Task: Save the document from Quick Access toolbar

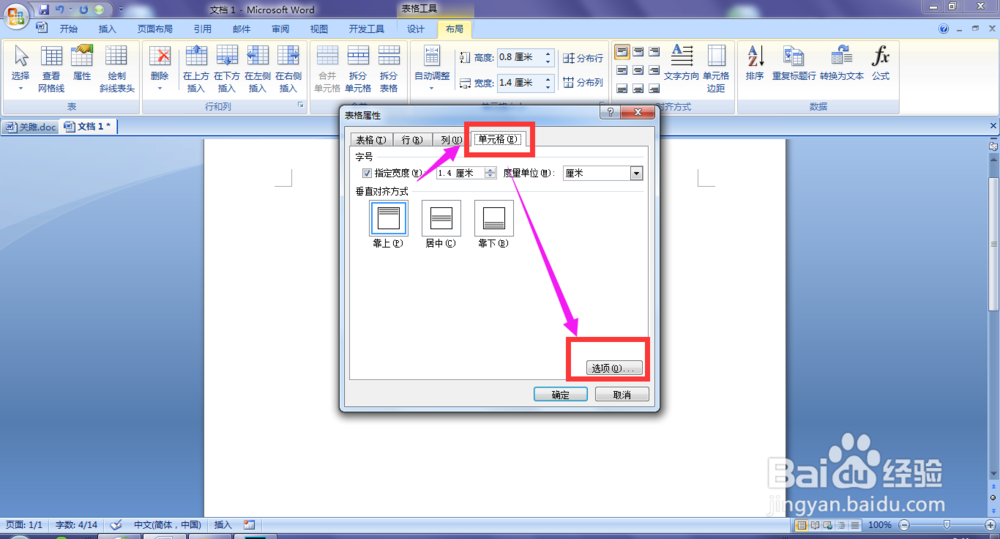Action: [x=44, y=10]
